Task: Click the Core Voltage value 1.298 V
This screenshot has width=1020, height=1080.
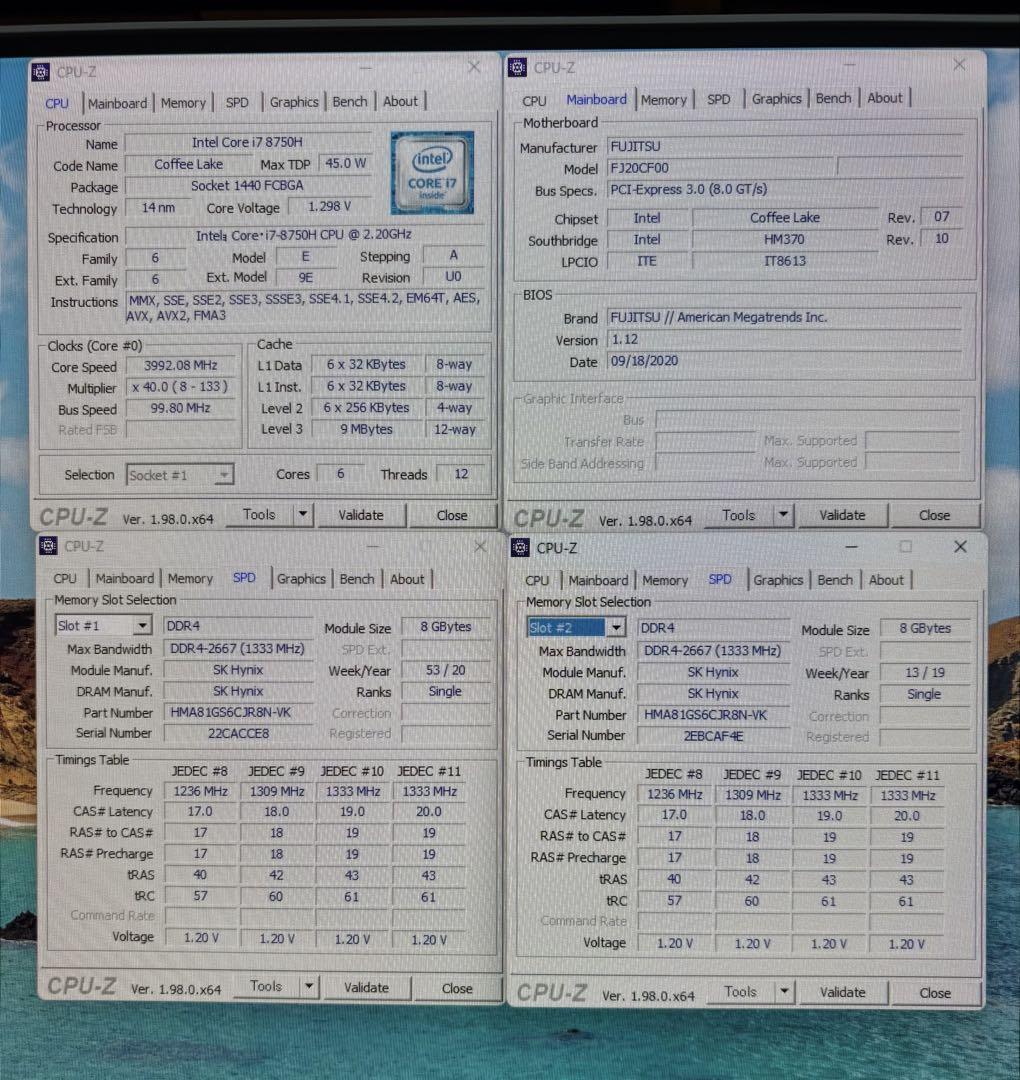Action: click(329, 207)
